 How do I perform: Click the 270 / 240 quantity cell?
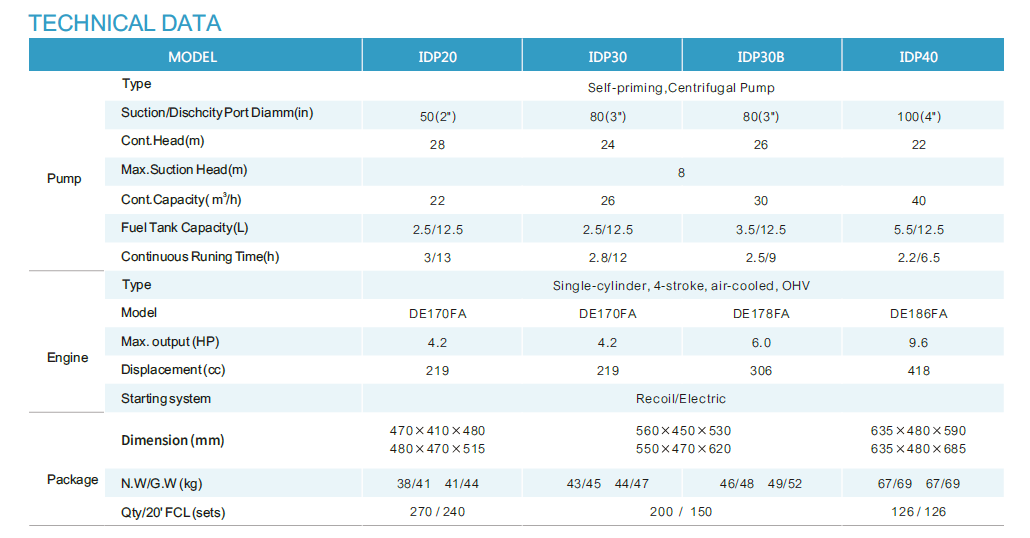pos(438,512)
